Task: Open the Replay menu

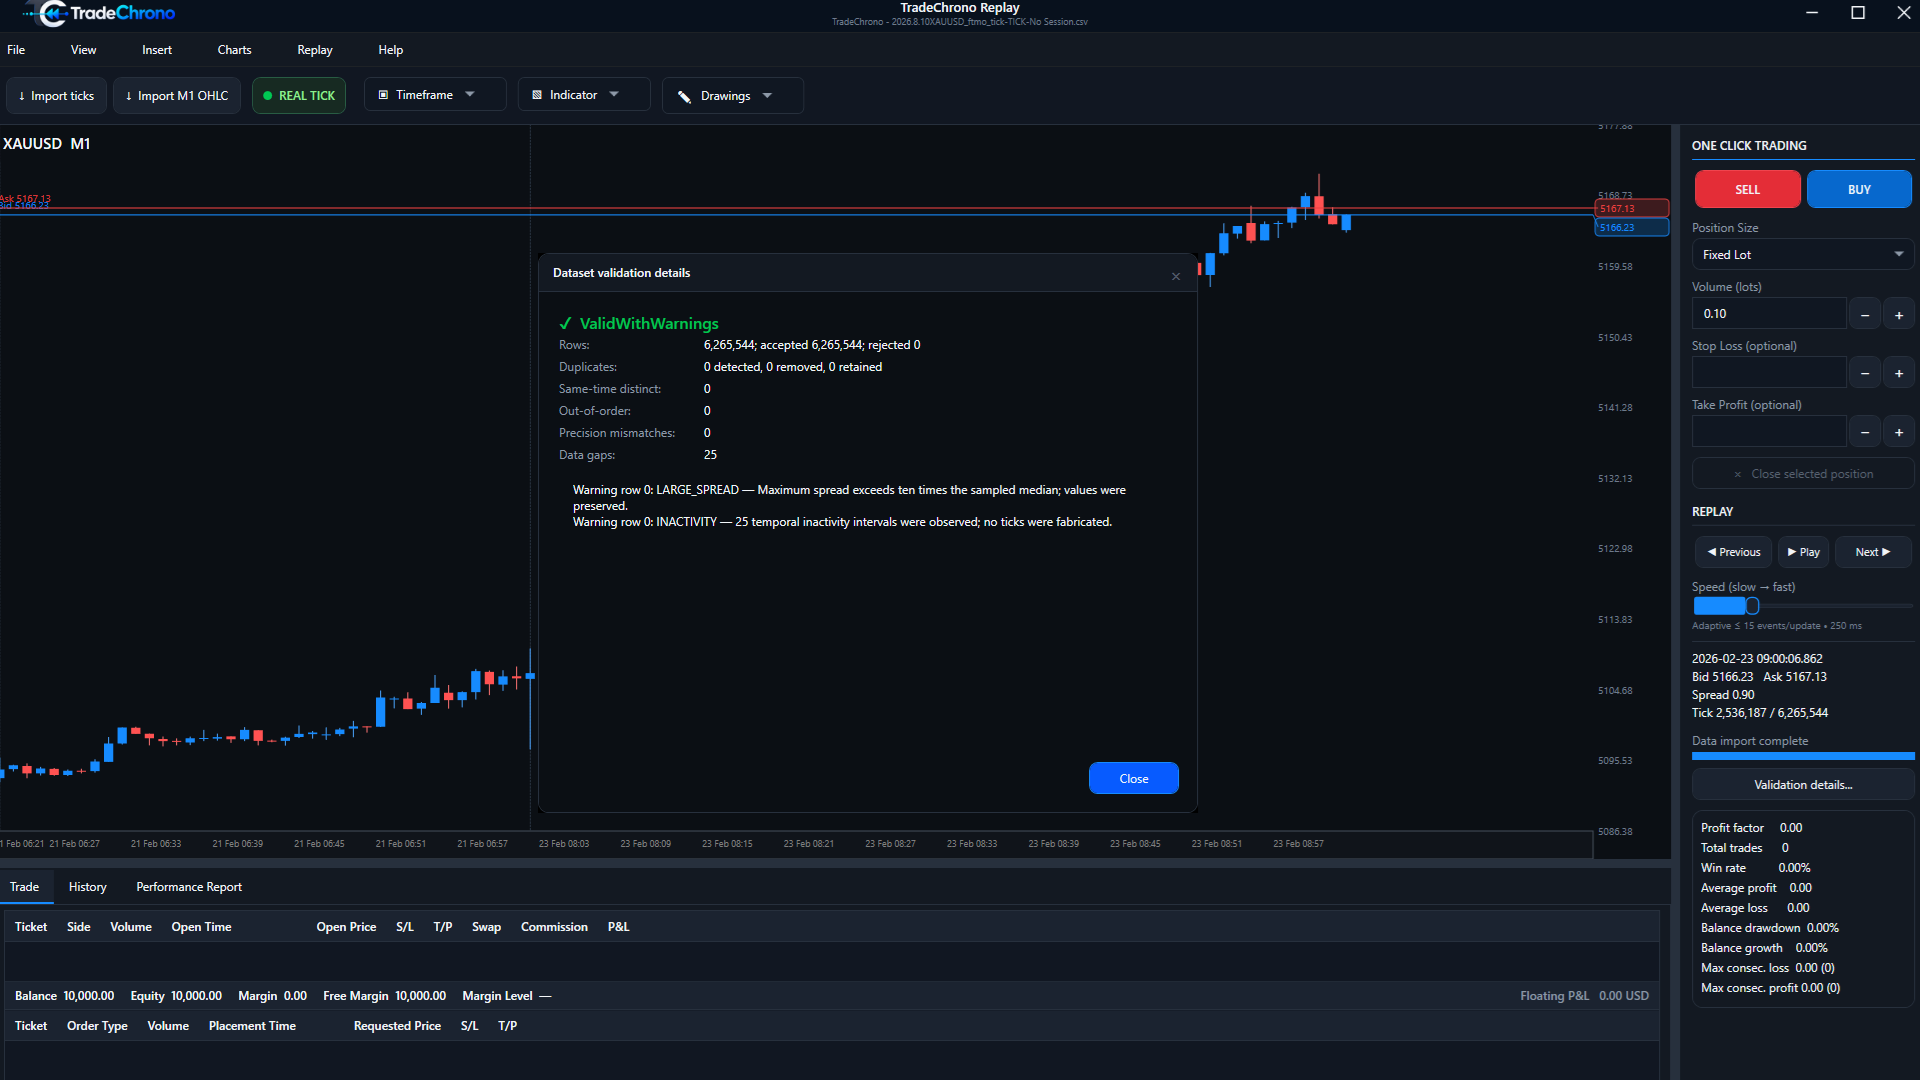Action: tap(314, 50)
